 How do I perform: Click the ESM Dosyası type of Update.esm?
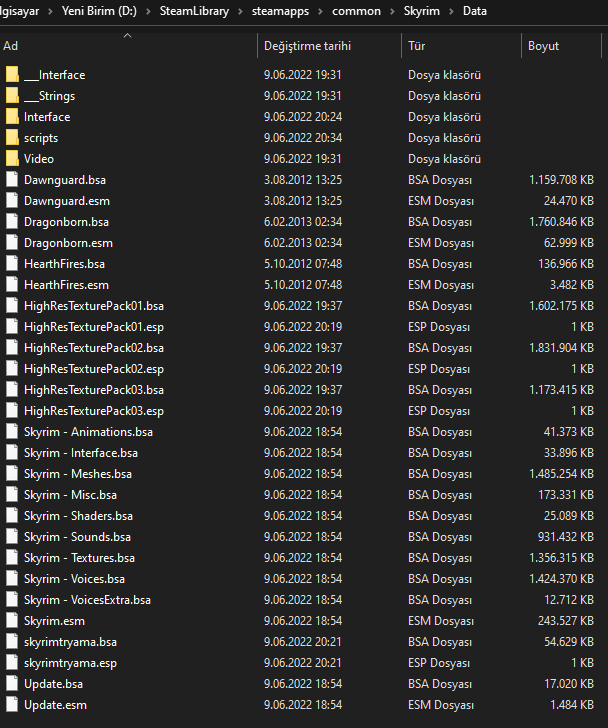[x=440, y=704]
